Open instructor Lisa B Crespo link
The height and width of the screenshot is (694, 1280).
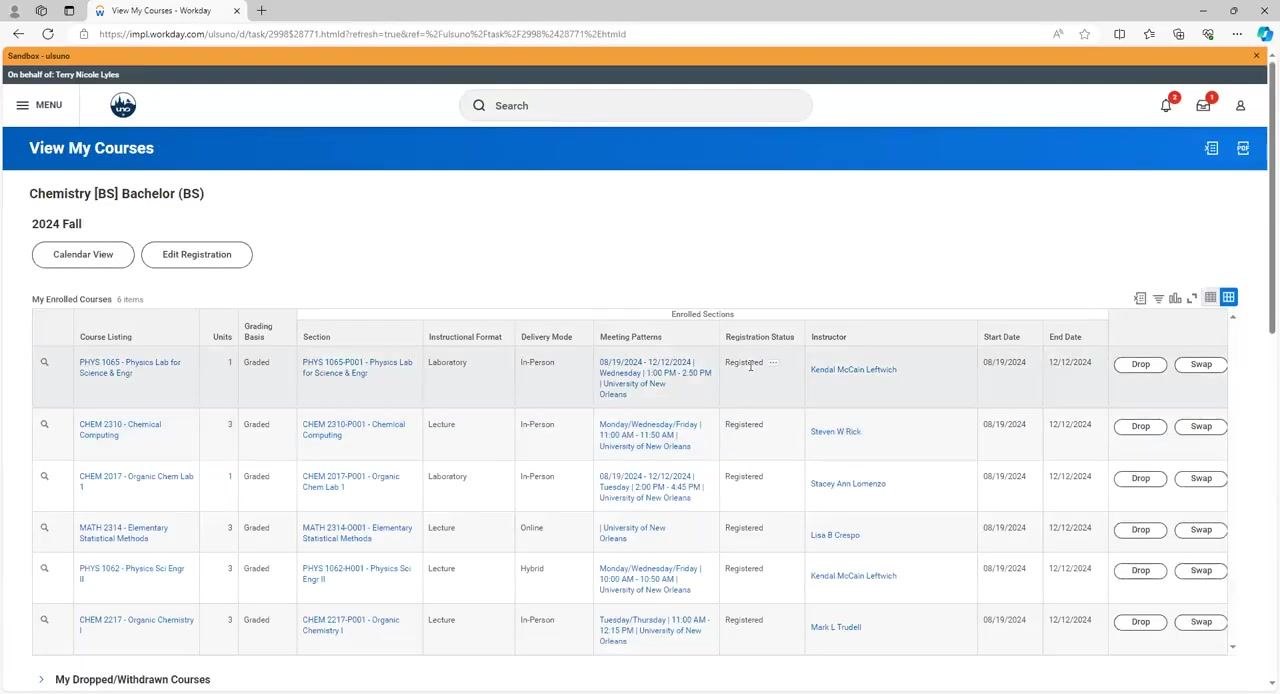pos(835,535)
